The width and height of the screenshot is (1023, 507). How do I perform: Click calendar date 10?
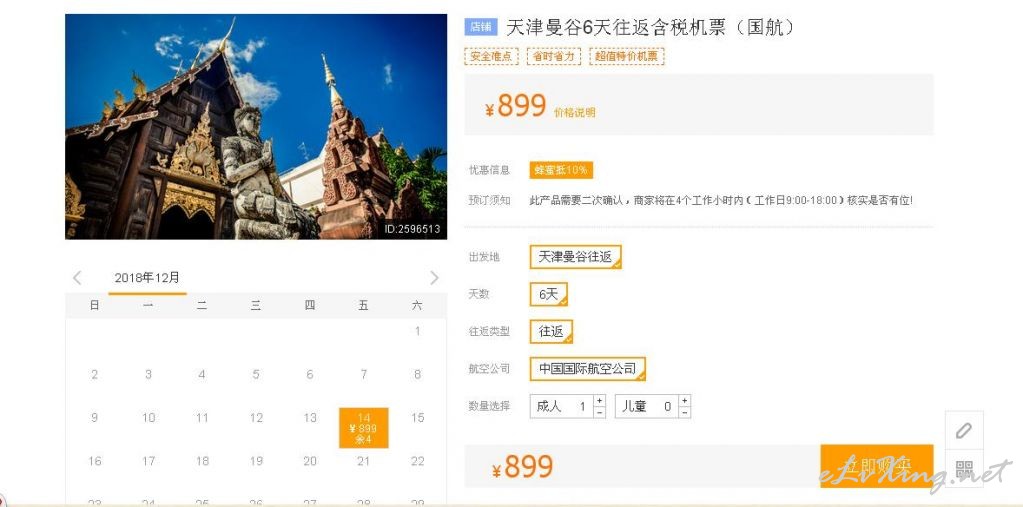coord(148,418)
